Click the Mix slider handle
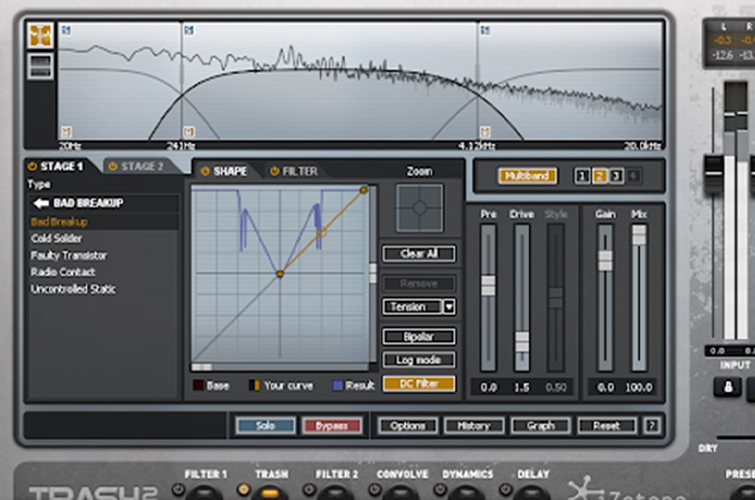 tap(639, 235)
